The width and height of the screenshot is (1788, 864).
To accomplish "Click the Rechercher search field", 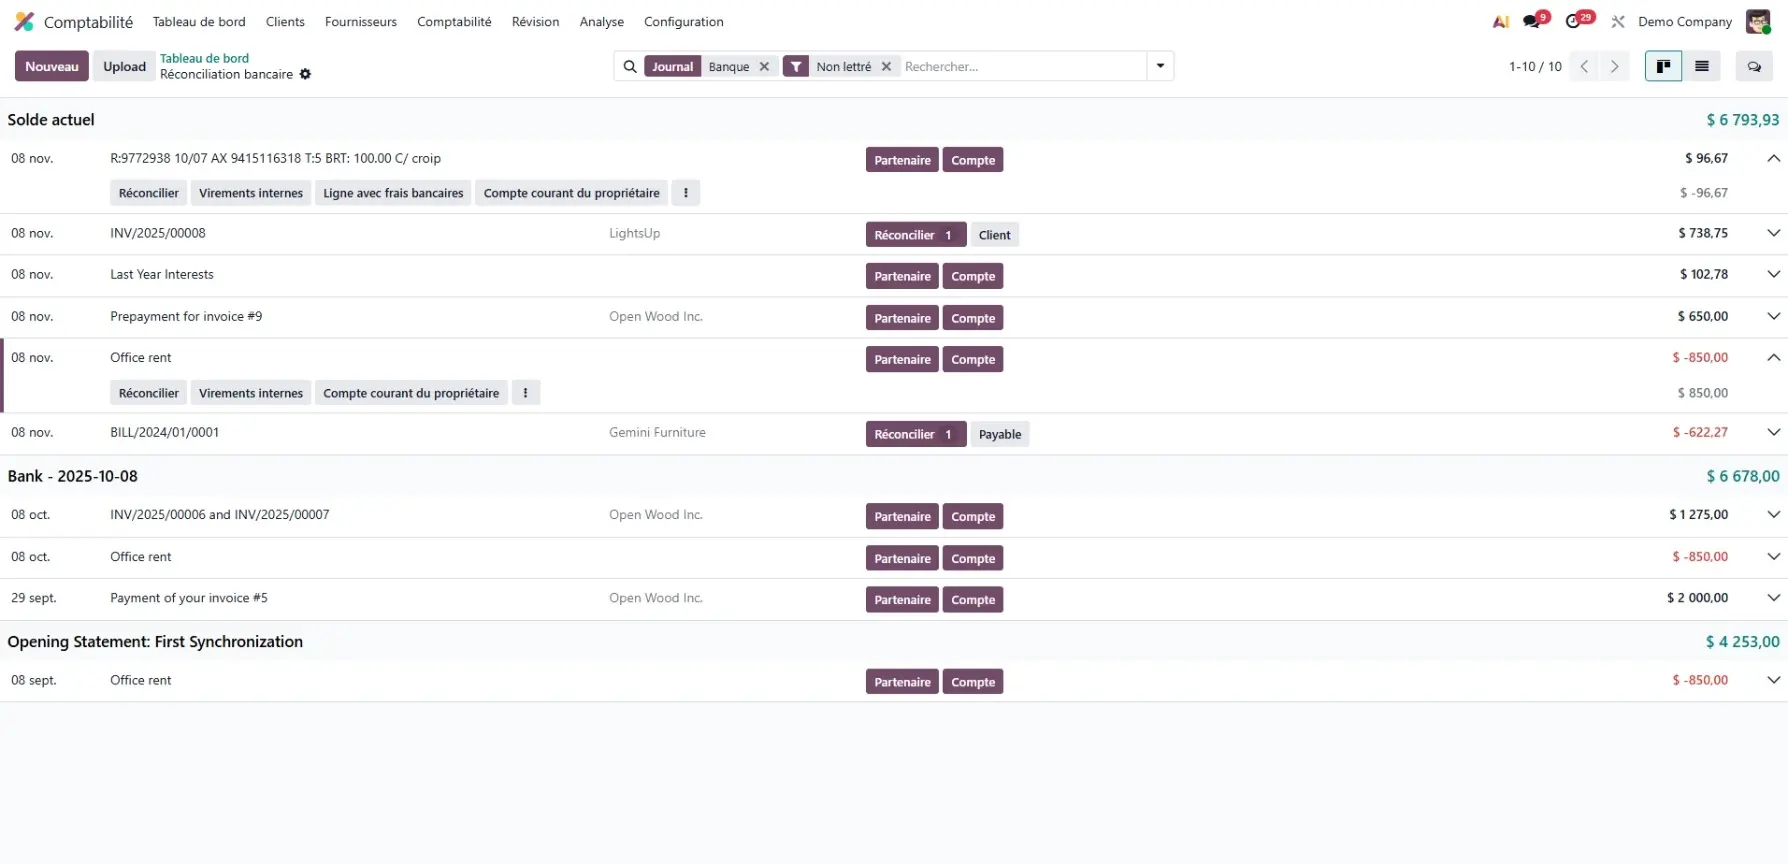I will (1020, 66).
